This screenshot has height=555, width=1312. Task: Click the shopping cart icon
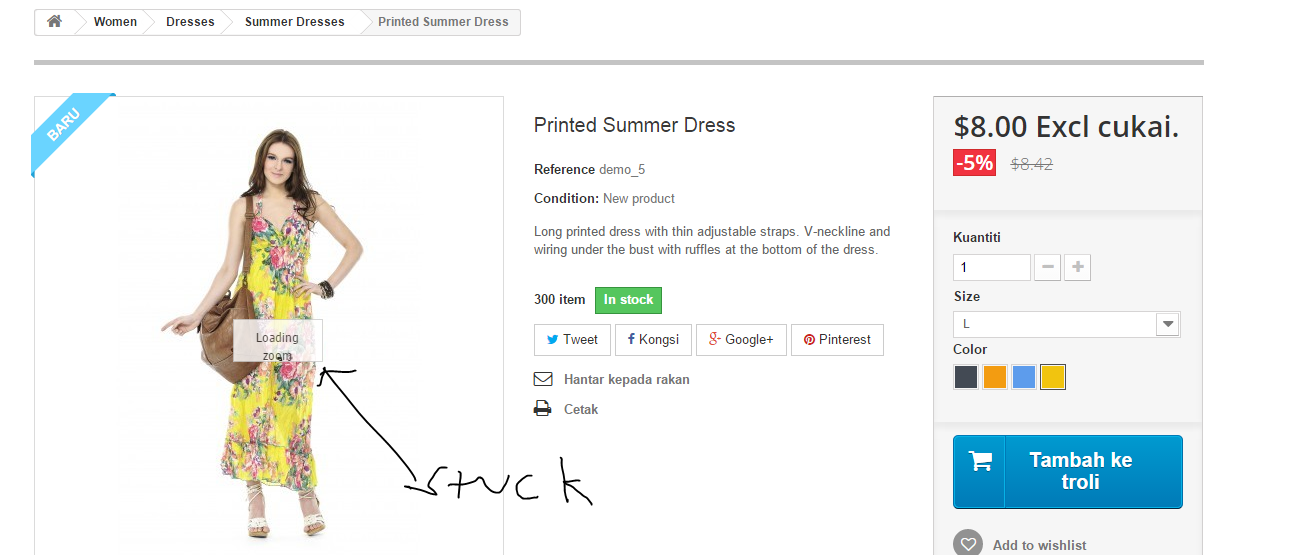pyautogui.click(x=980, y=461)
